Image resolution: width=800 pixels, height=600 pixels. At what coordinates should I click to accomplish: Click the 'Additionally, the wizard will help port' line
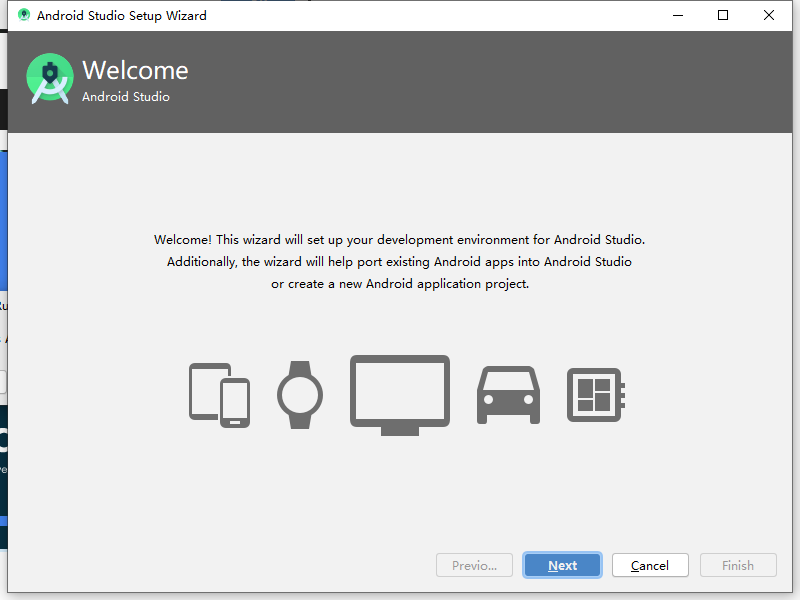click(399, 262)
